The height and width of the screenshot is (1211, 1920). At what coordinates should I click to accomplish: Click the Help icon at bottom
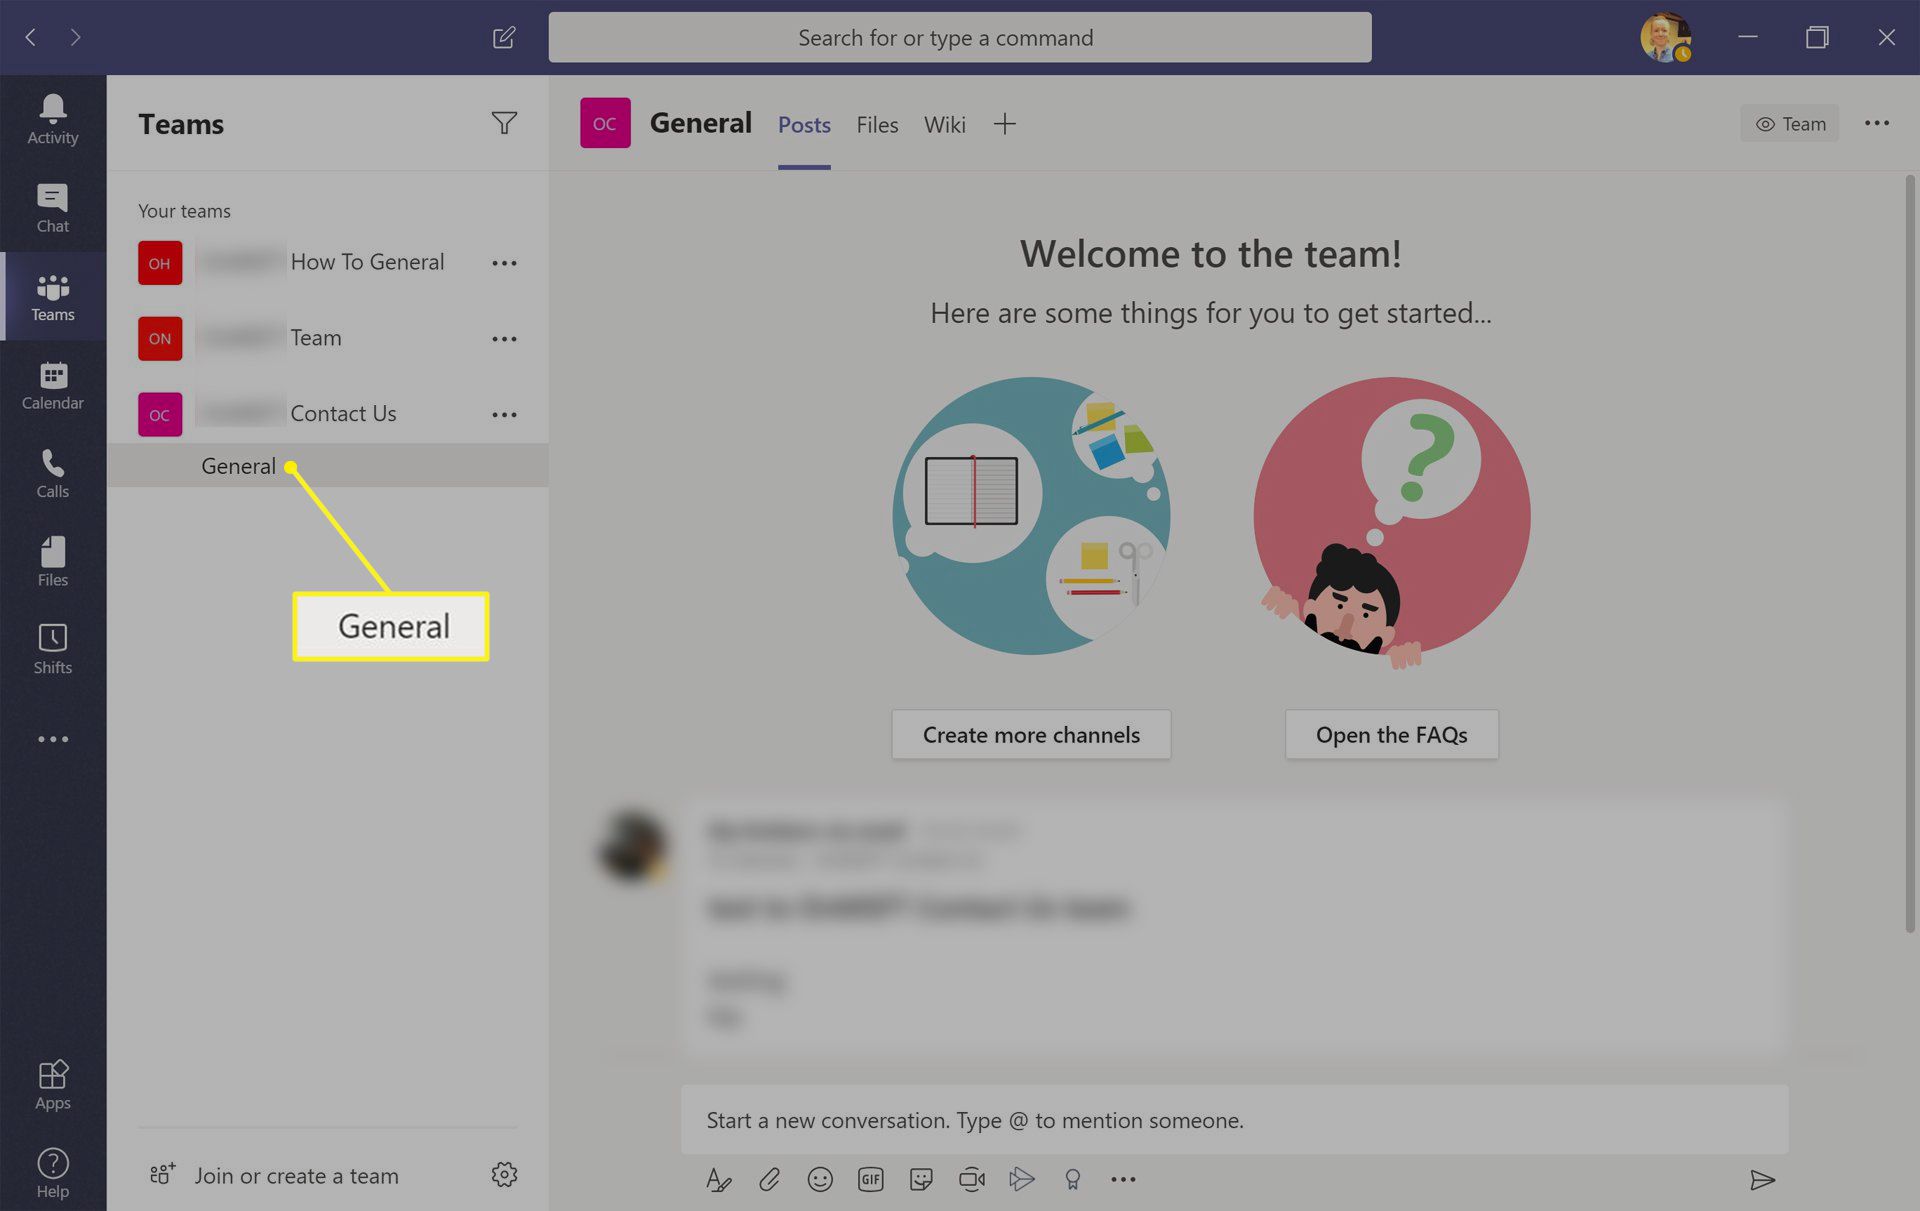pos(52,1172)
